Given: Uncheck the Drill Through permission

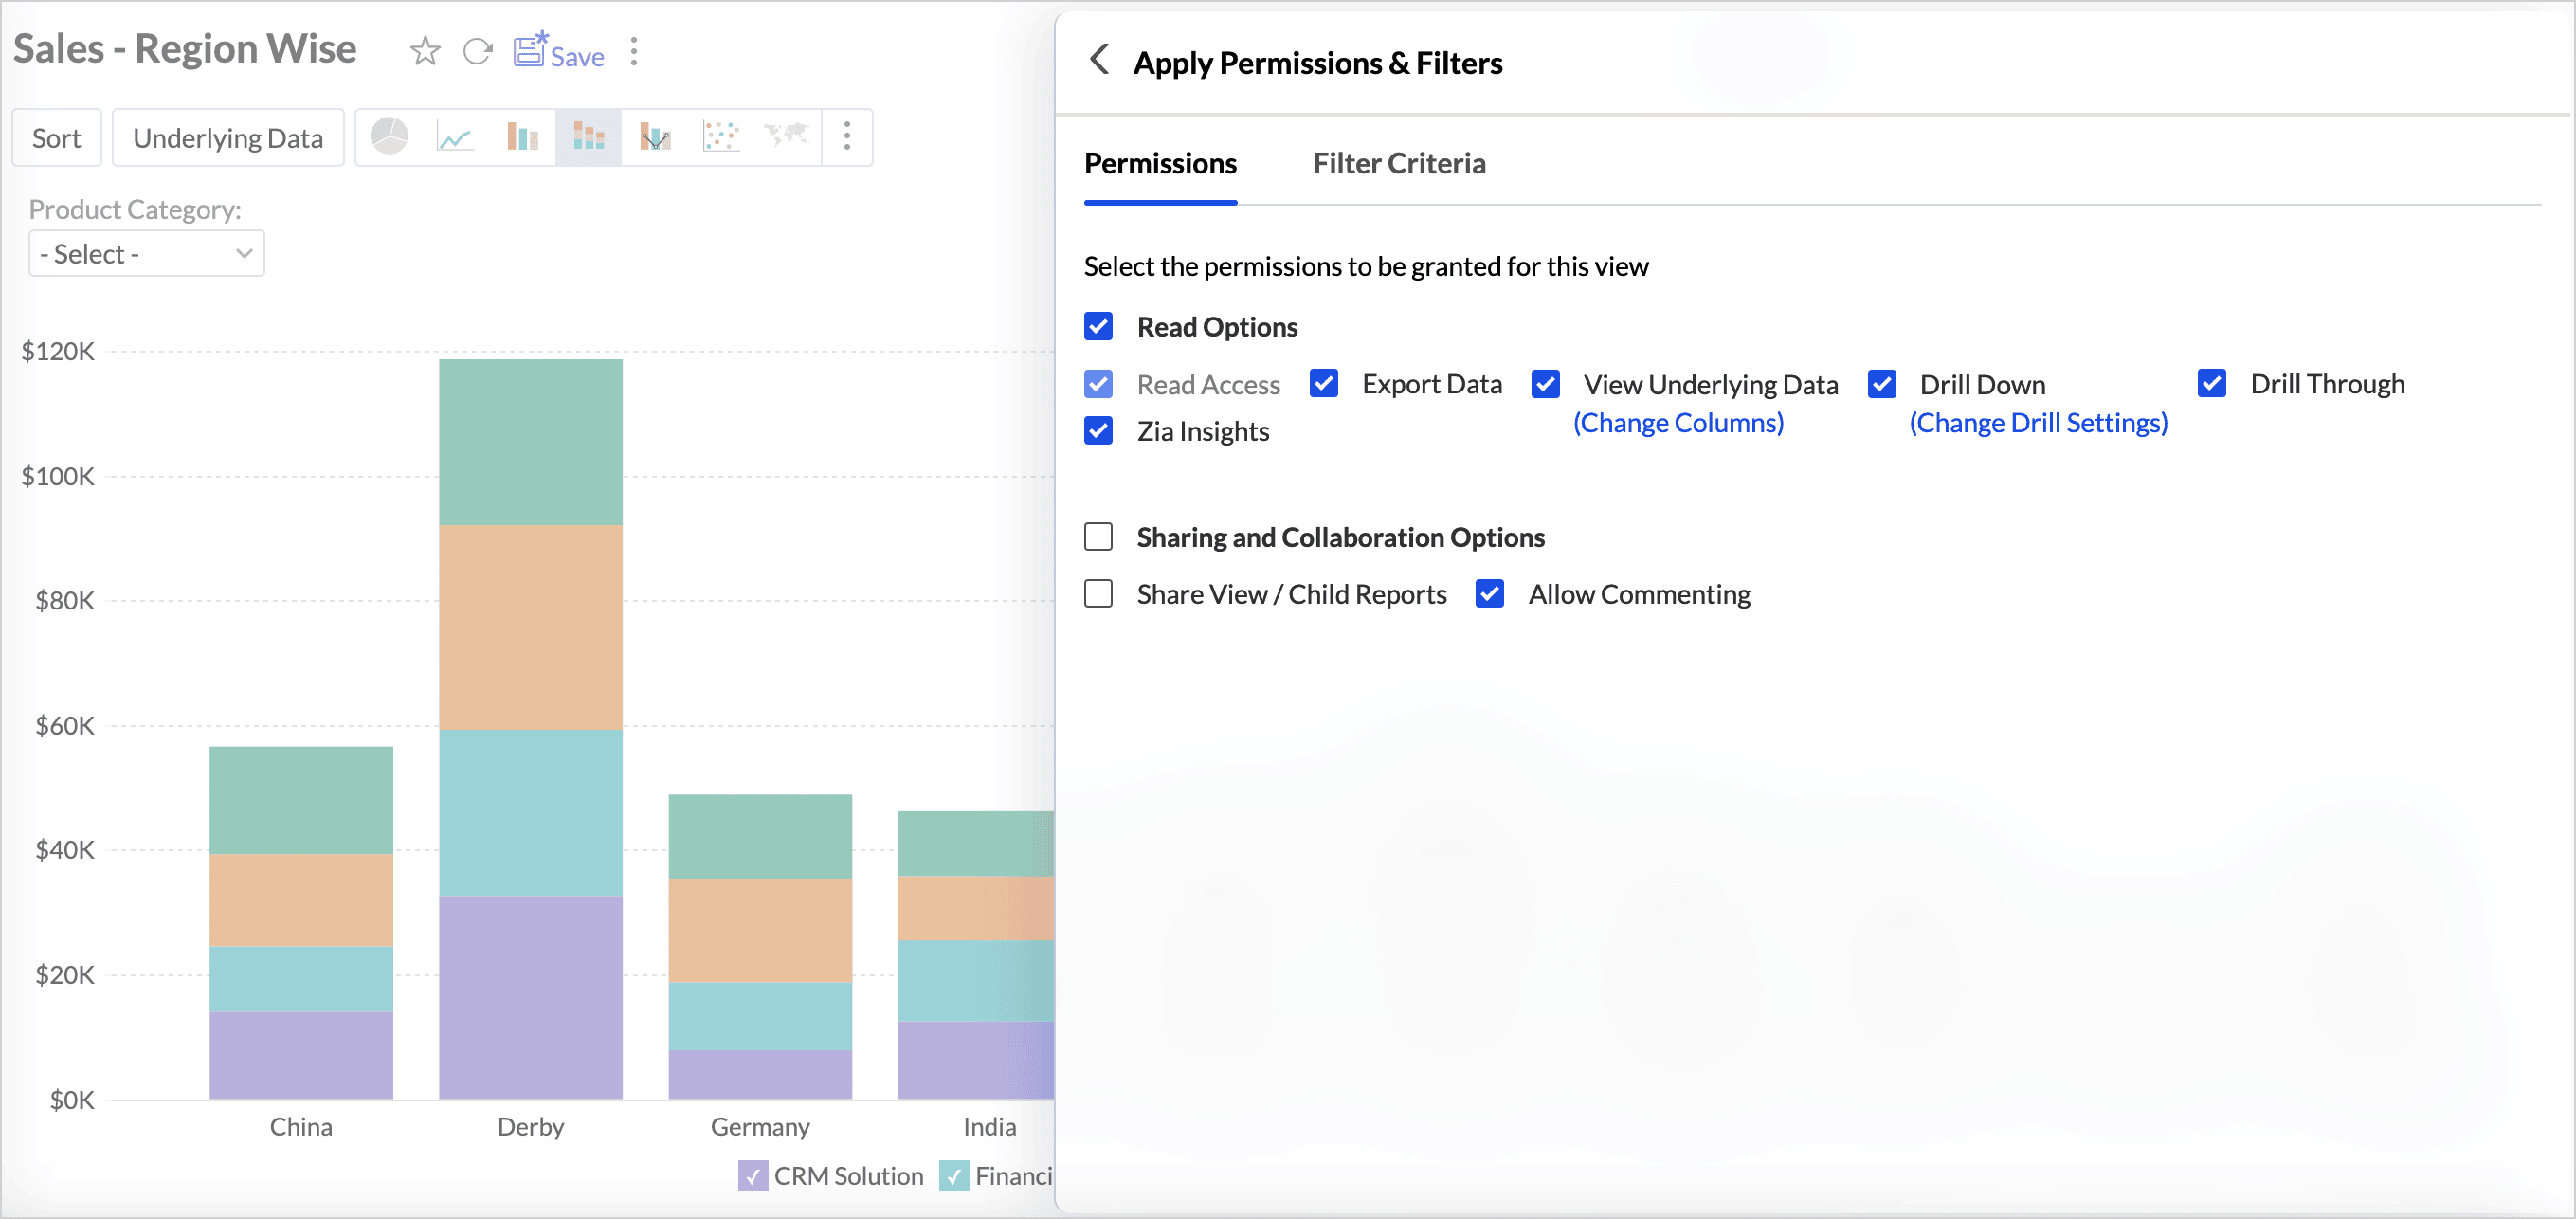Looking at the screenshot, I should pyautogui.click(x=2212, y=384).
